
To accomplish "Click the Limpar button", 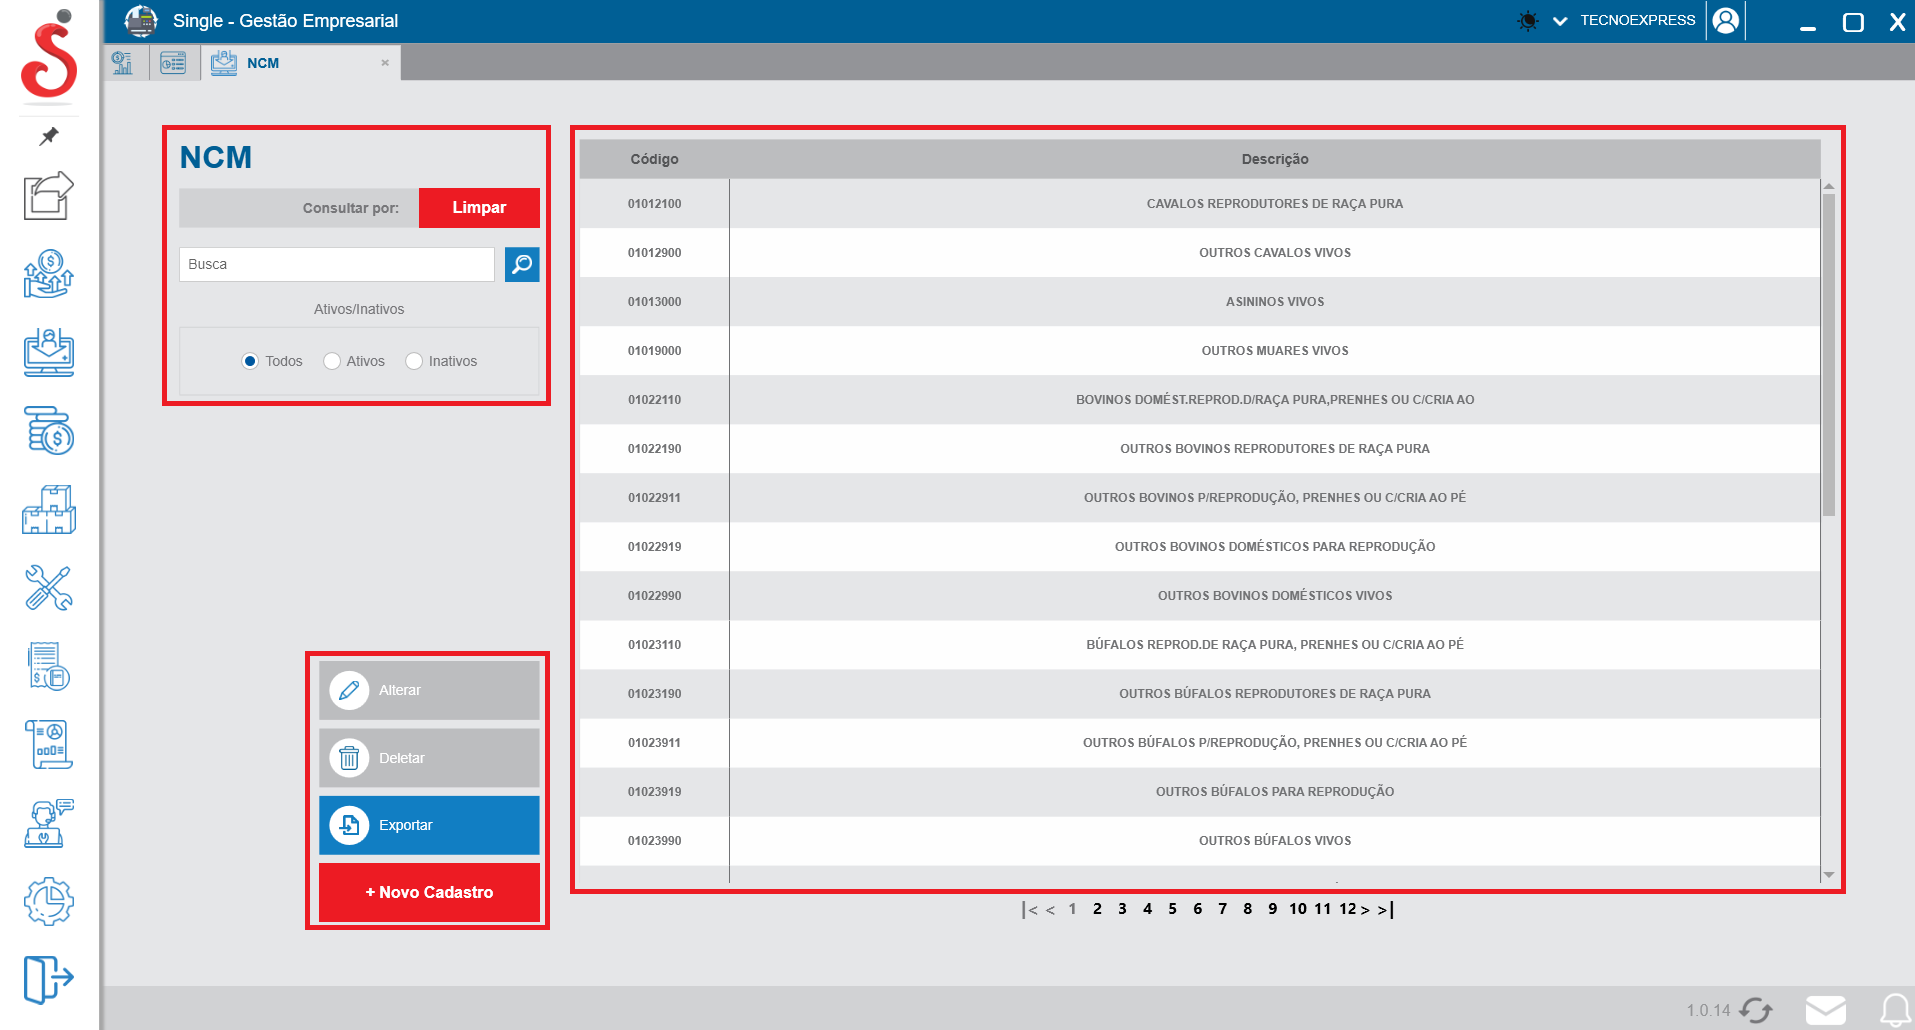I will point(479,208).
